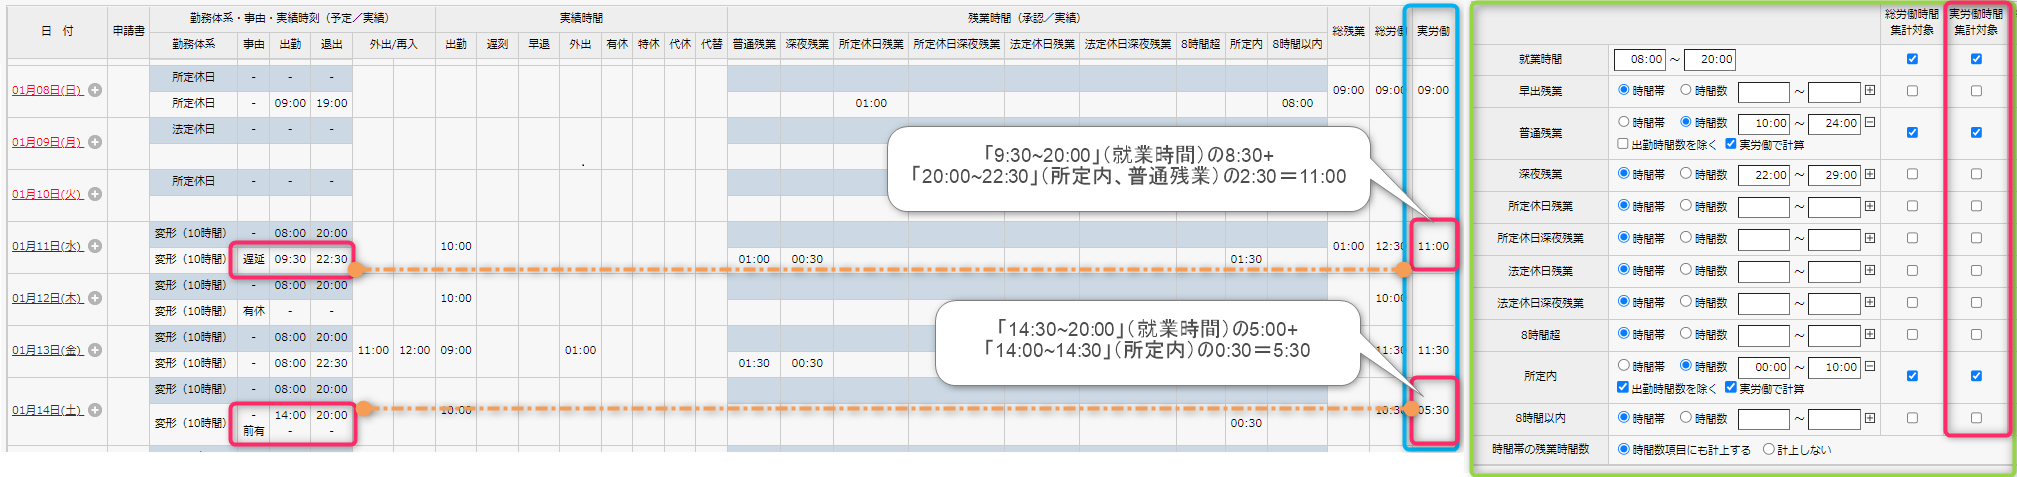Image resolution: width=2017 pixels, height=477 pixels.
Task: Open the 01月14日(土) date link
Action: click(47, 410)
